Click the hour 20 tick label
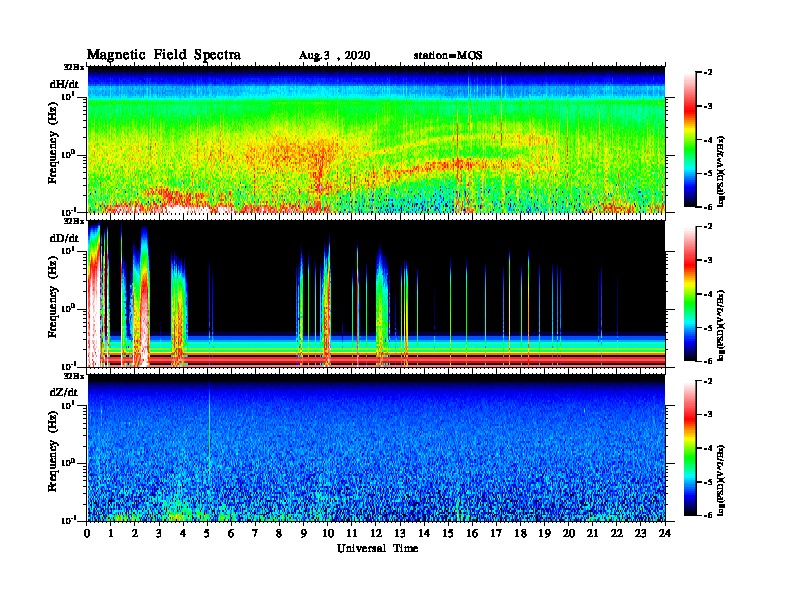This screenshot has width=792, height=612. point(569,533)
